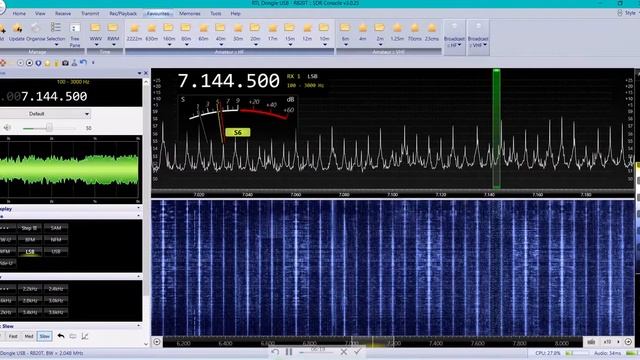Open the 70cms favourite band
Viewport: 640px width, 360px height.
414,32
